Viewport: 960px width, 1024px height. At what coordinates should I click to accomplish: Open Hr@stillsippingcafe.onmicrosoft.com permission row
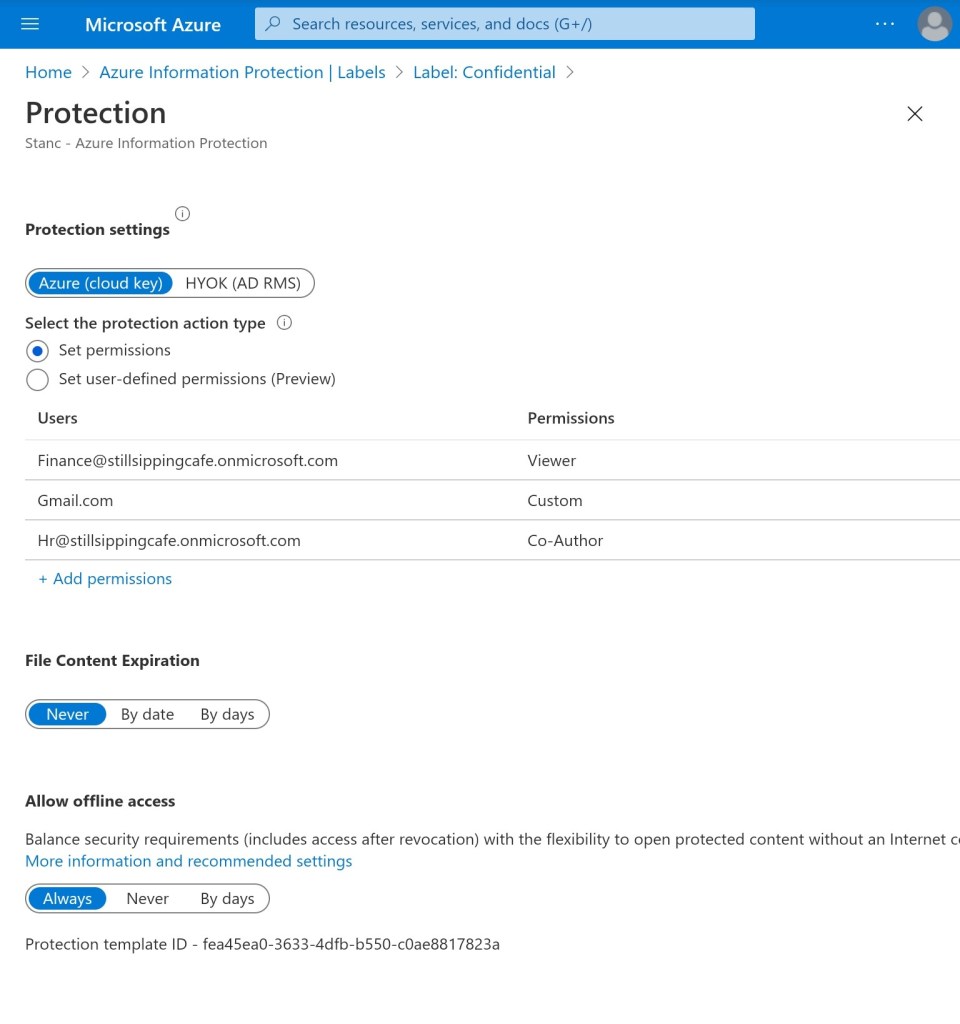pyautogui.click(x=492, y=540)
